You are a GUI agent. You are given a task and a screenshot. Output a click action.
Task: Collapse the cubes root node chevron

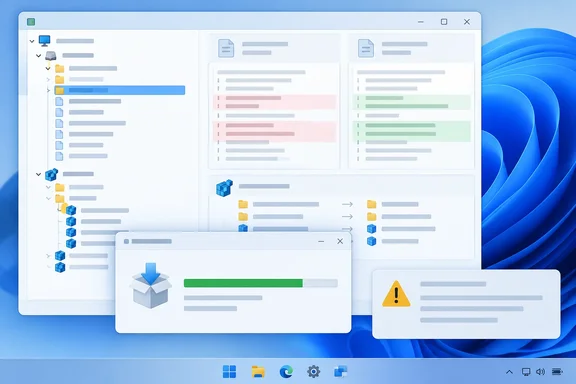[39, 174]
